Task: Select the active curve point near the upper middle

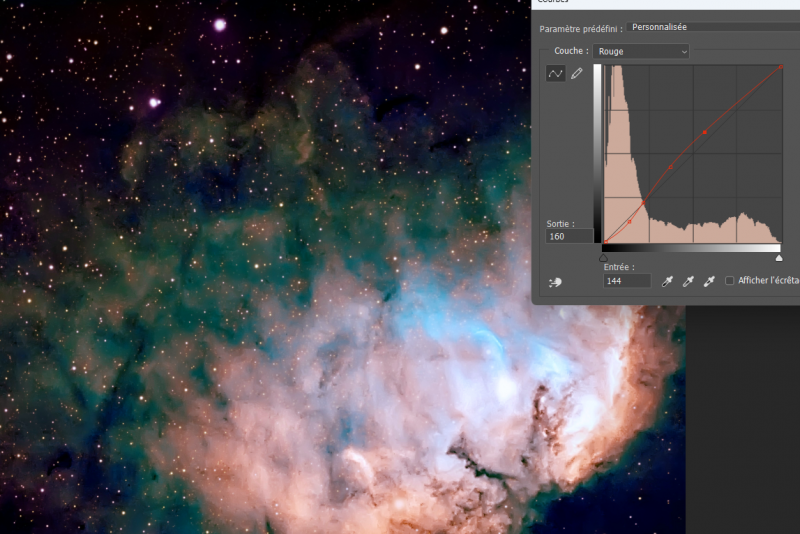Action: [705, 132]
